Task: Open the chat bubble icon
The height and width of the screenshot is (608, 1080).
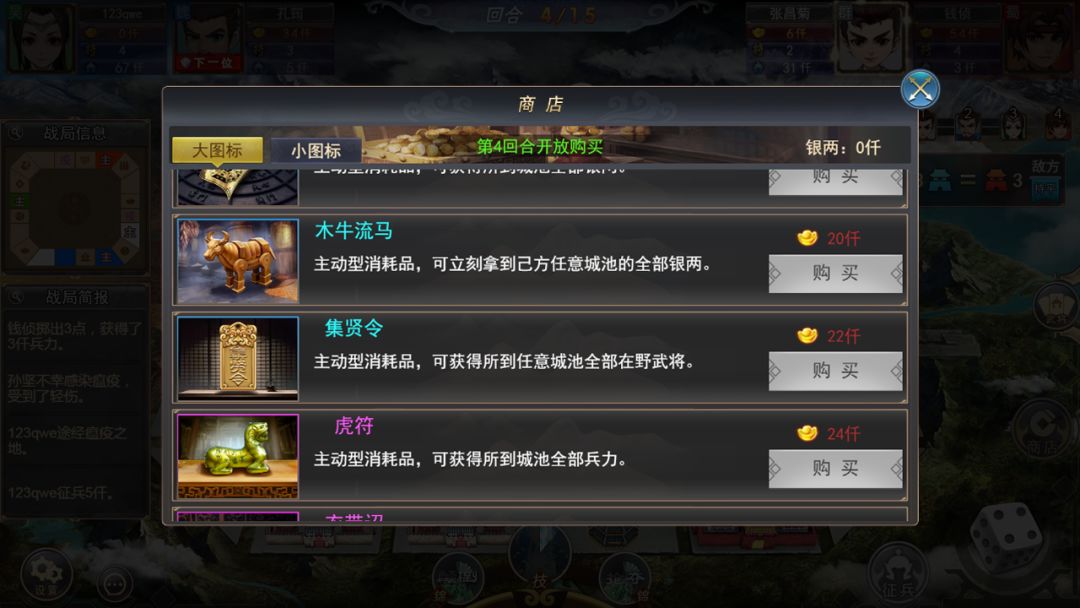Action: [114, 584]
